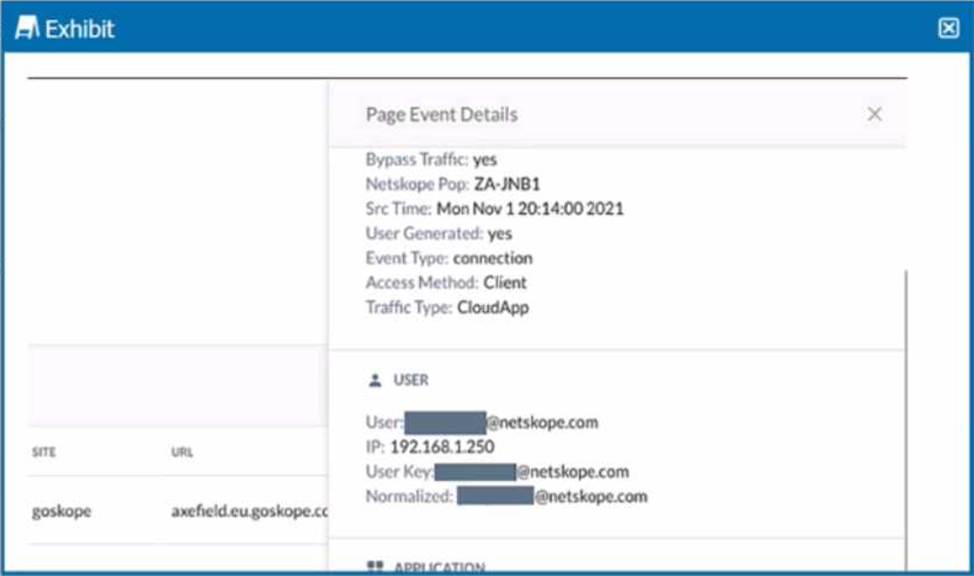Click Bypass Traffic value yes
The height and width of the screenshot is (576, 974).
click(485, 160)
